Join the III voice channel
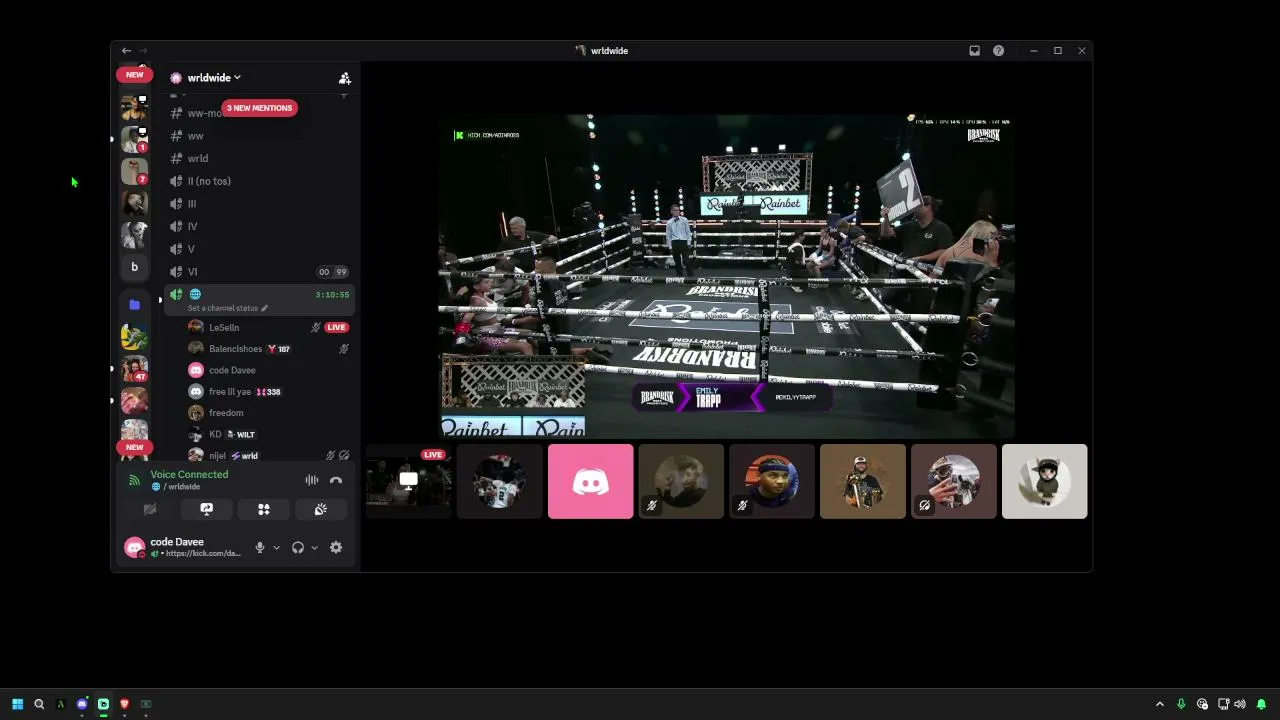Viewport: 1280px width, 720px height. tap(192, 204)
